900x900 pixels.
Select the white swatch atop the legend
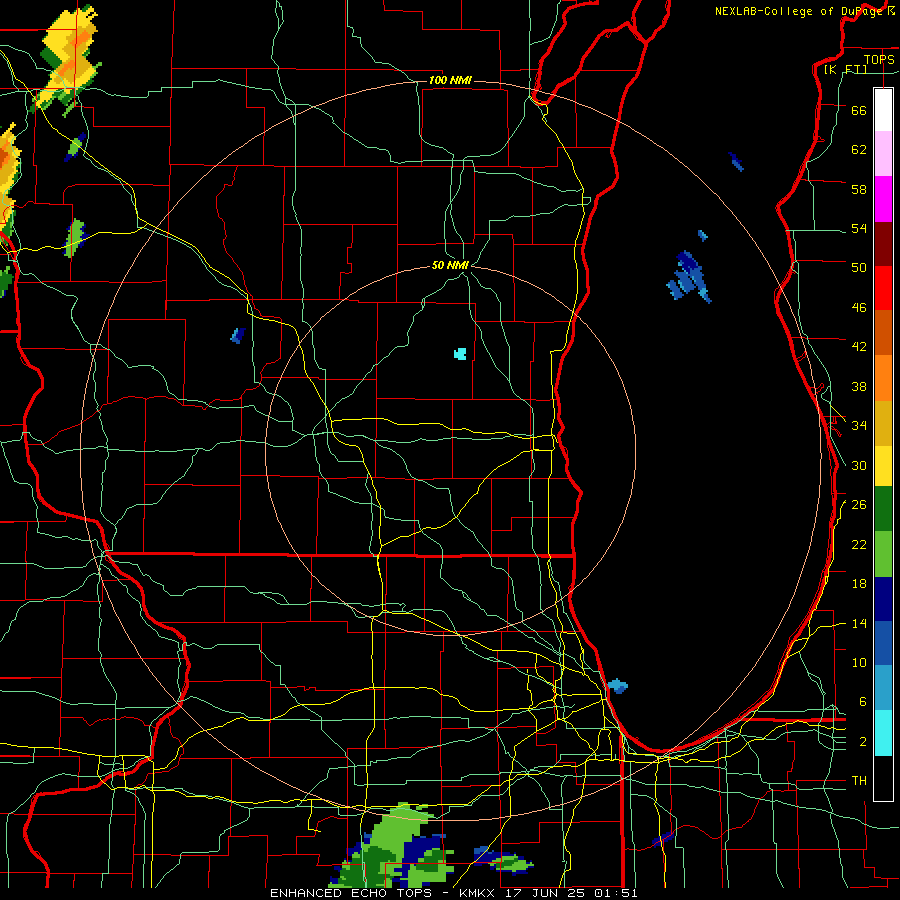point(883,110)
